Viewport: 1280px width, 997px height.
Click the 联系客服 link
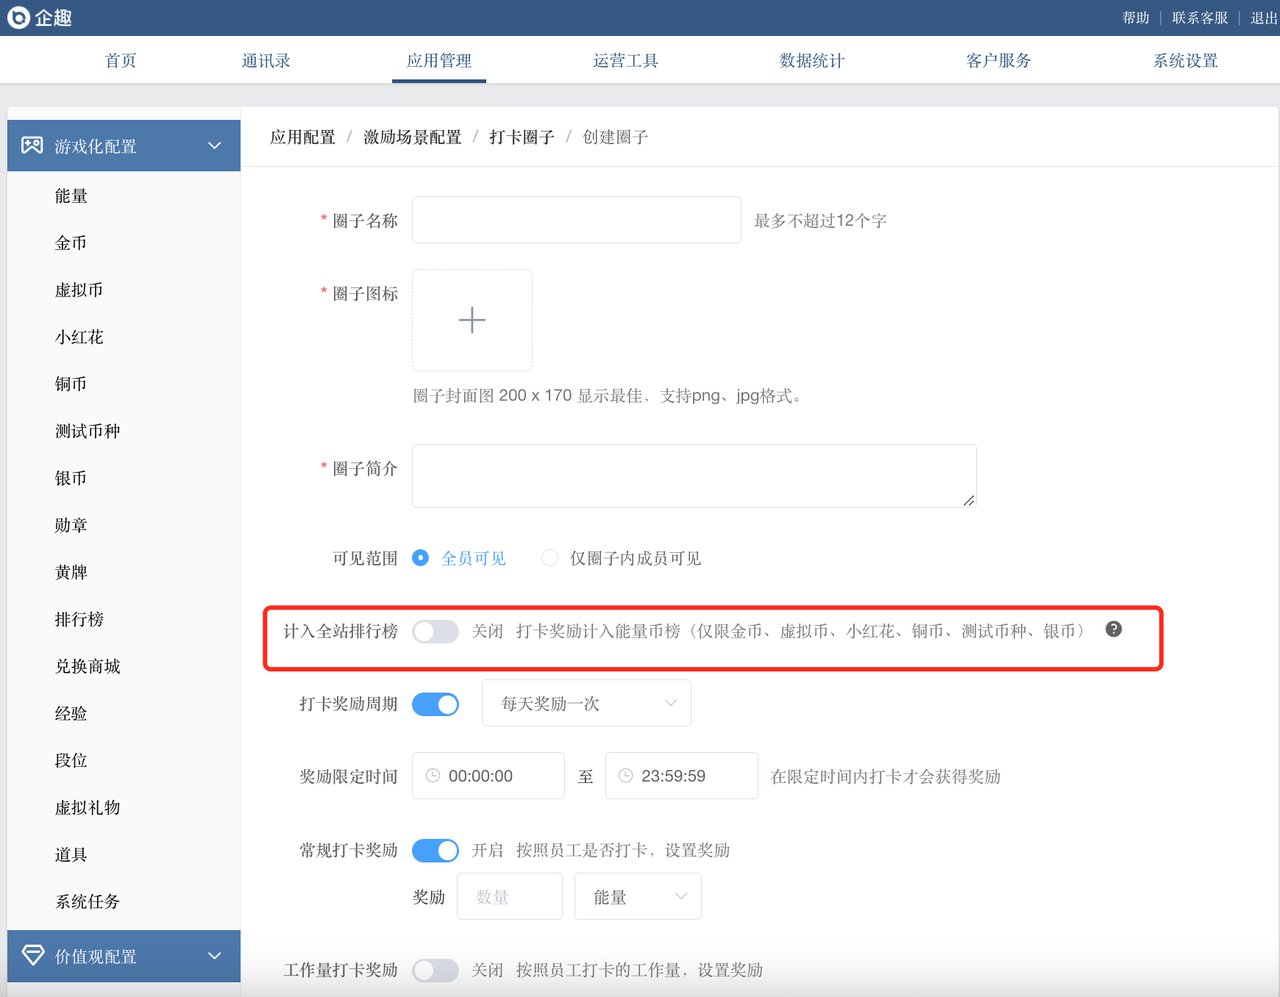pos(1200,18)
